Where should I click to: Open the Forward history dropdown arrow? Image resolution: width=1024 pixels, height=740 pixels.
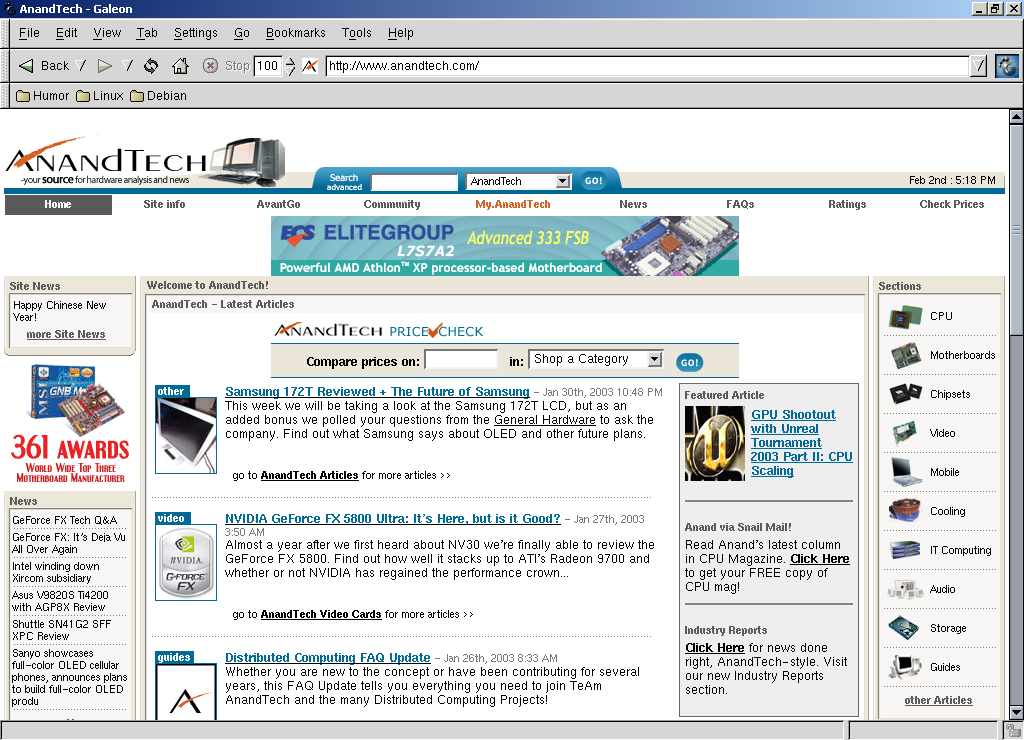128,65
